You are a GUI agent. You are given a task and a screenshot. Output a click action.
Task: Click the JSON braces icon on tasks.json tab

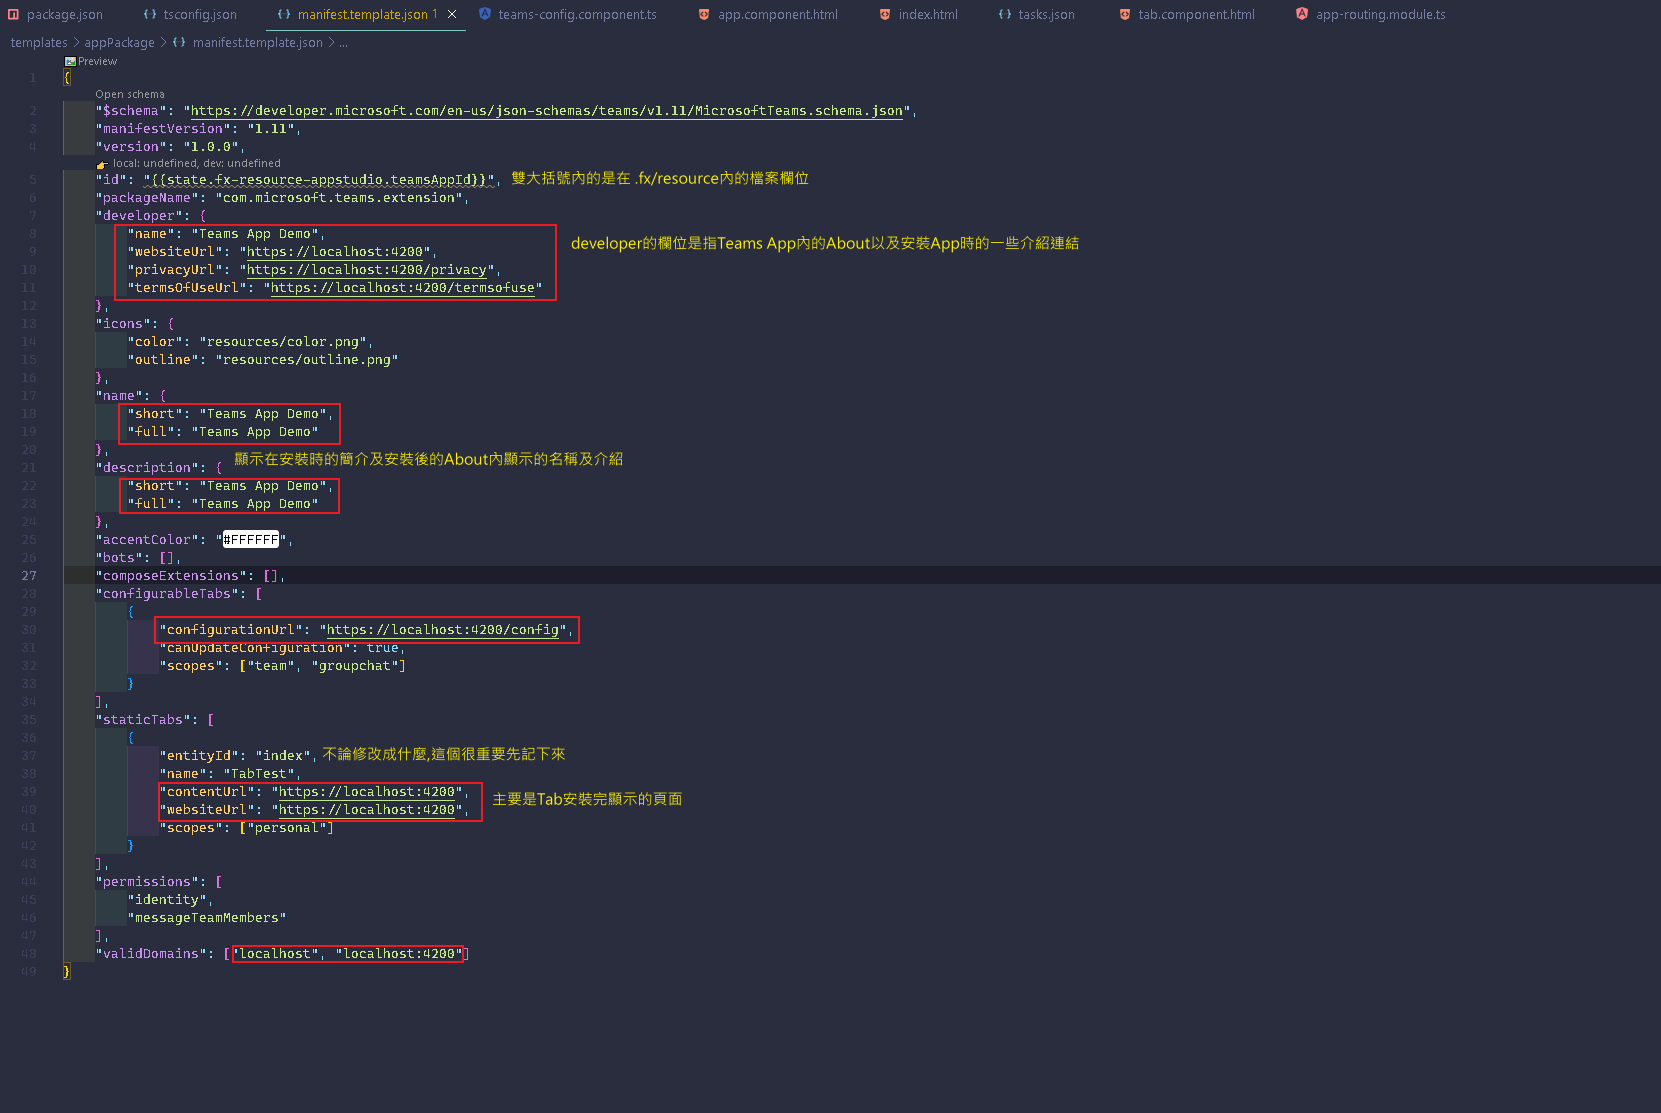[1005, 15]
